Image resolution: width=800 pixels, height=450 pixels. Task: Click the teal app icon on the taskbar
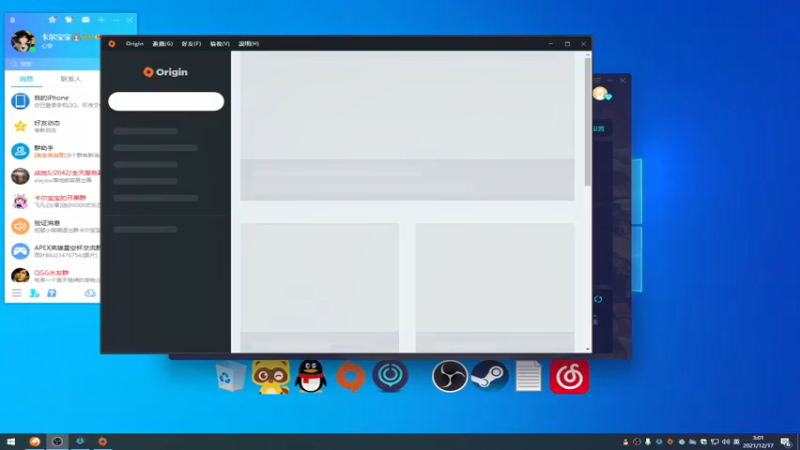point(80,442)
